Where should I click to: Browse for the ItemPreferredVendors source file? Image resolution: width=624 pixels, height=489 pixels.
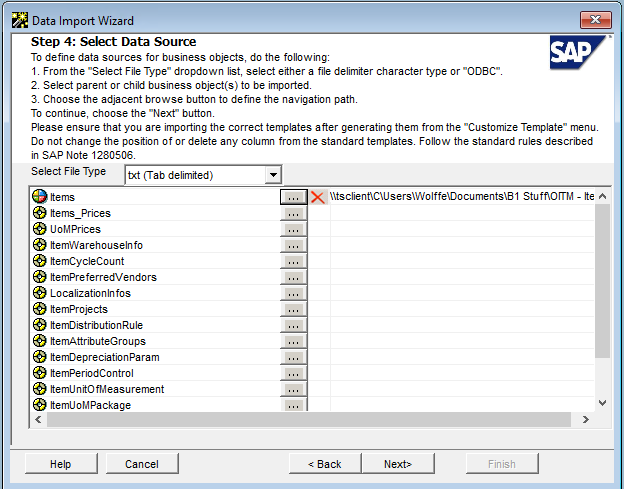(x=293, y=277)
